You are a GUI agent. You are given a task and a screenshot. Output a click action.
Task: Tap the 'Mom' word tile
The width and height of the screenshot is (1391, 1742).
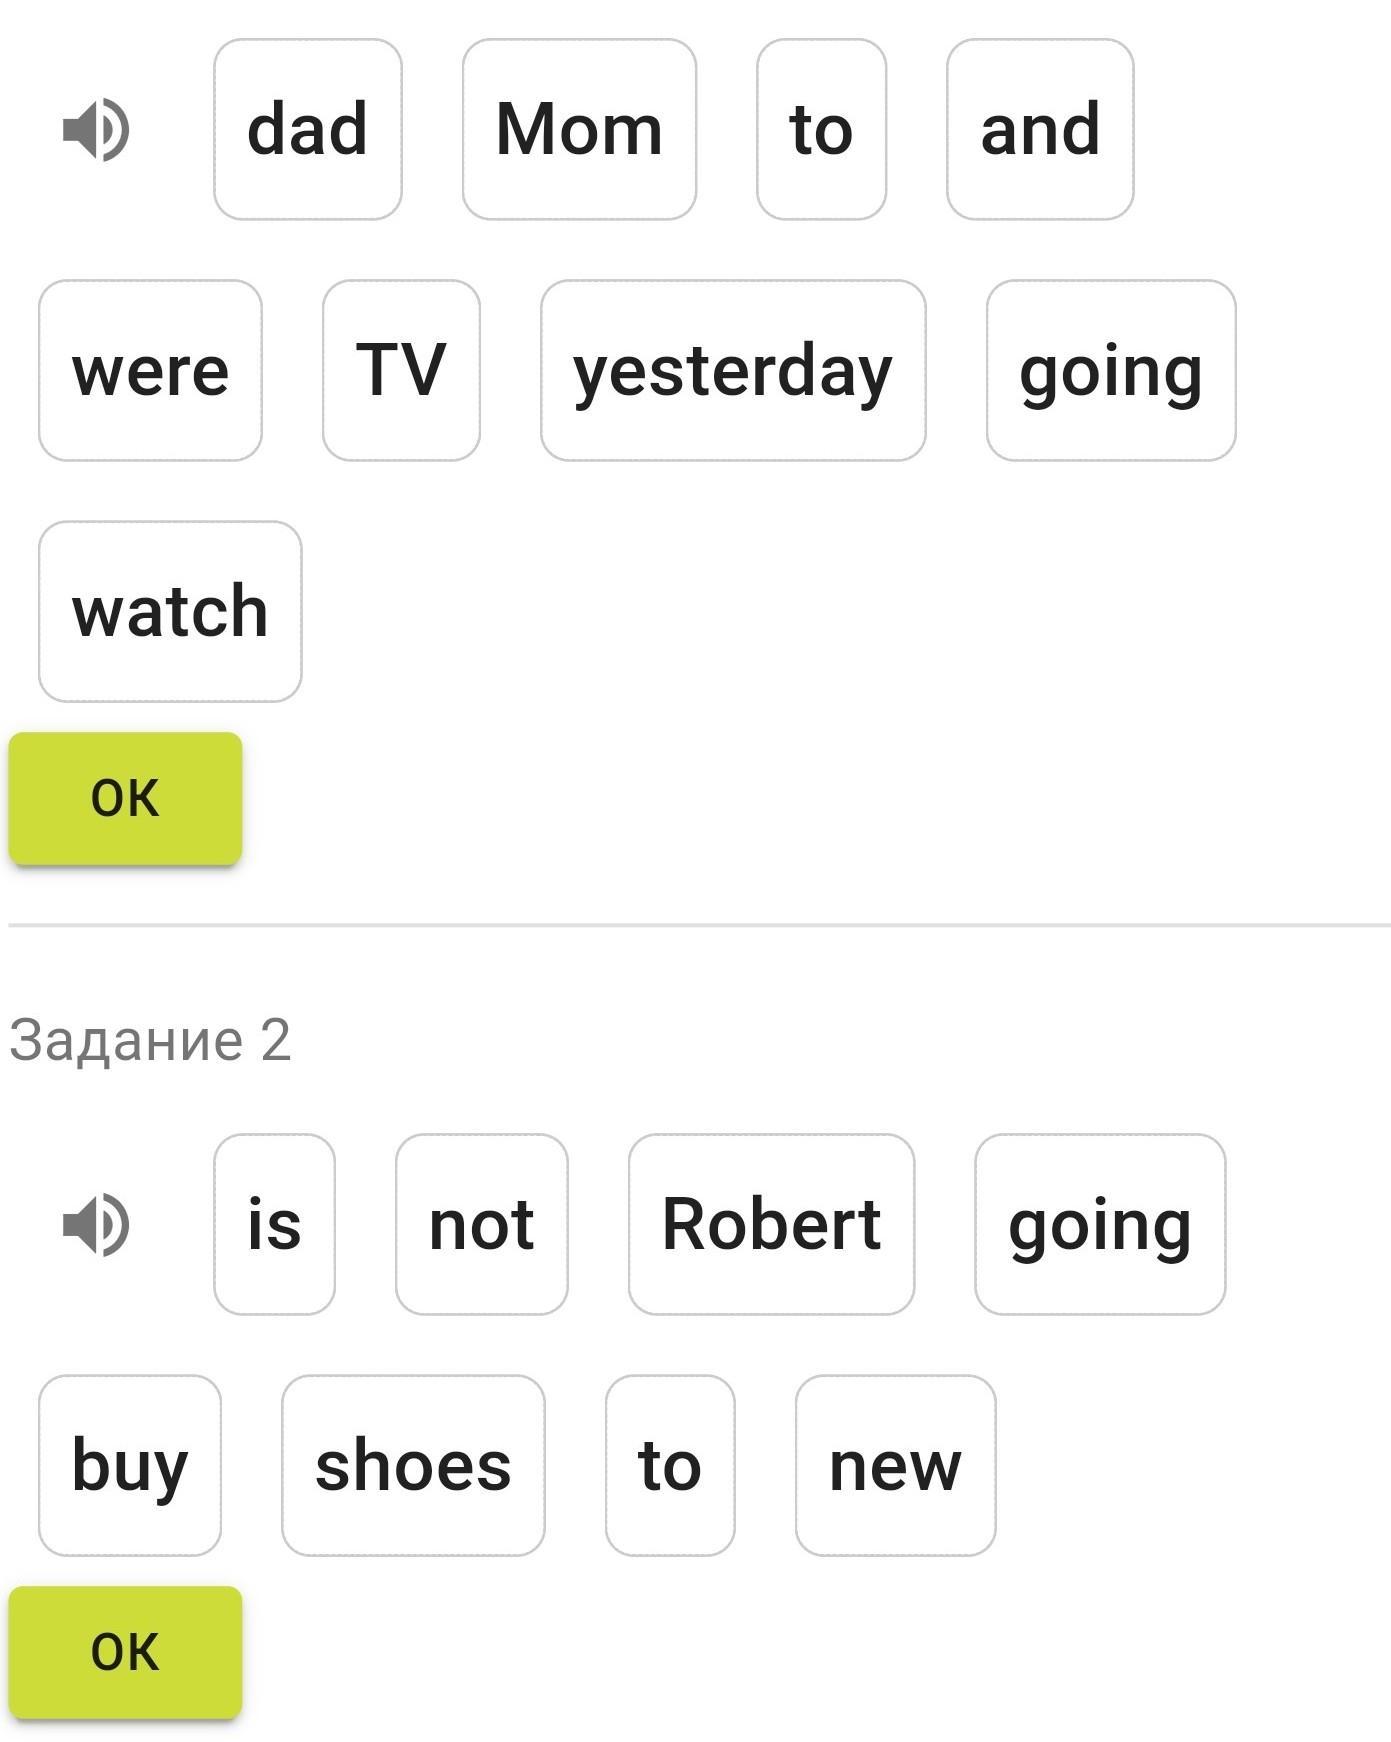point(579,130)
